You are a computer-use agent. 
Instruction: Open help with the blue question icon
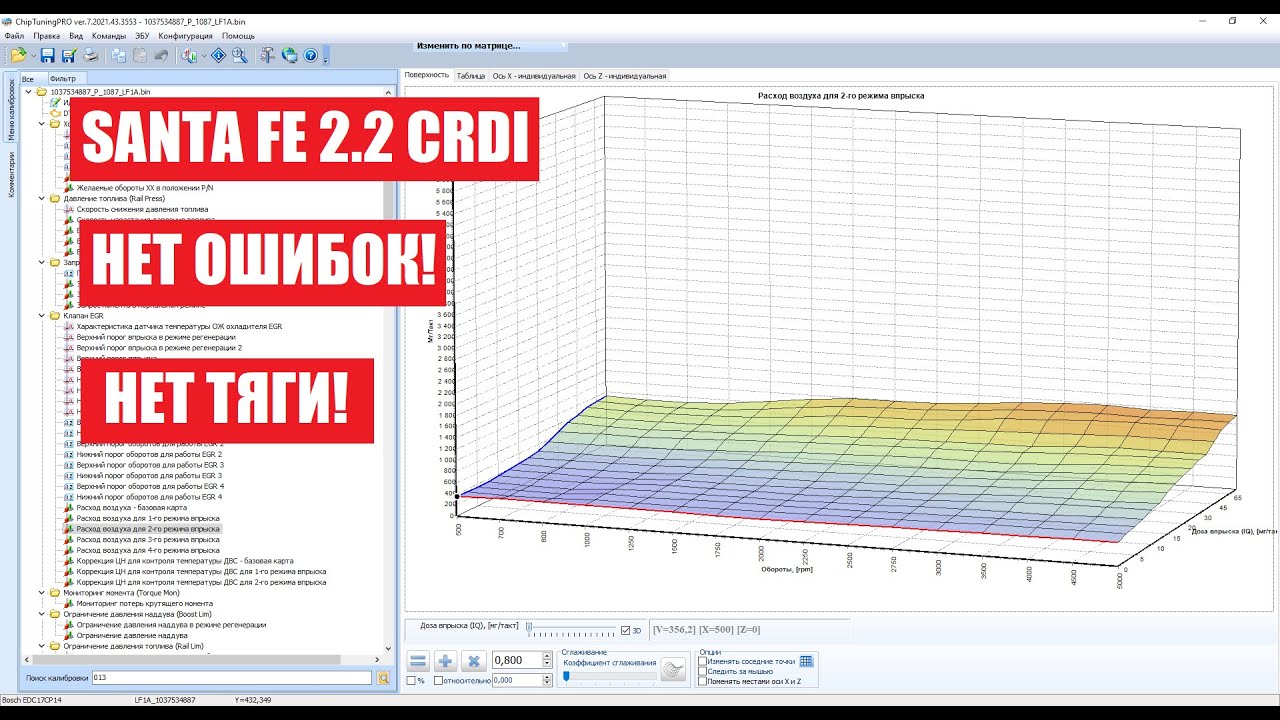click(x=311, y=56)
